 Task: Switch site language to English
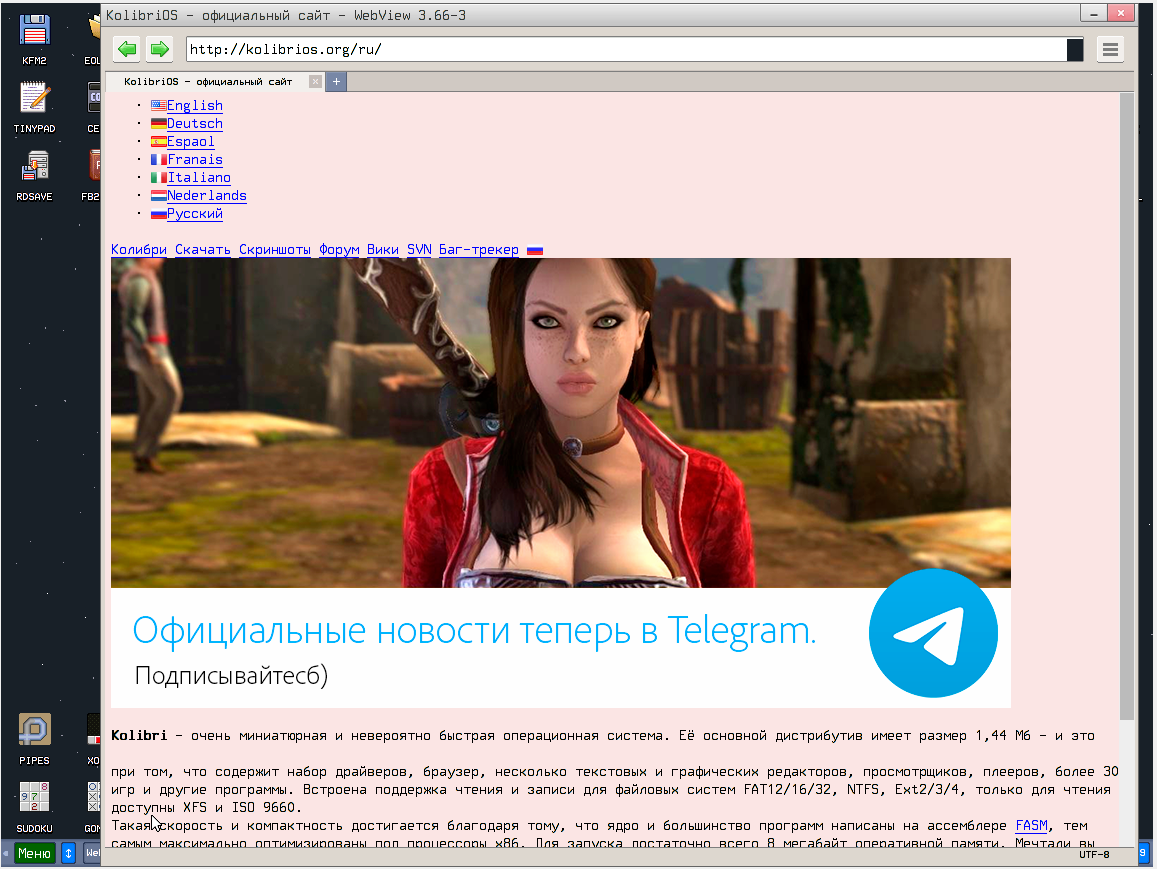pos(194,106)
